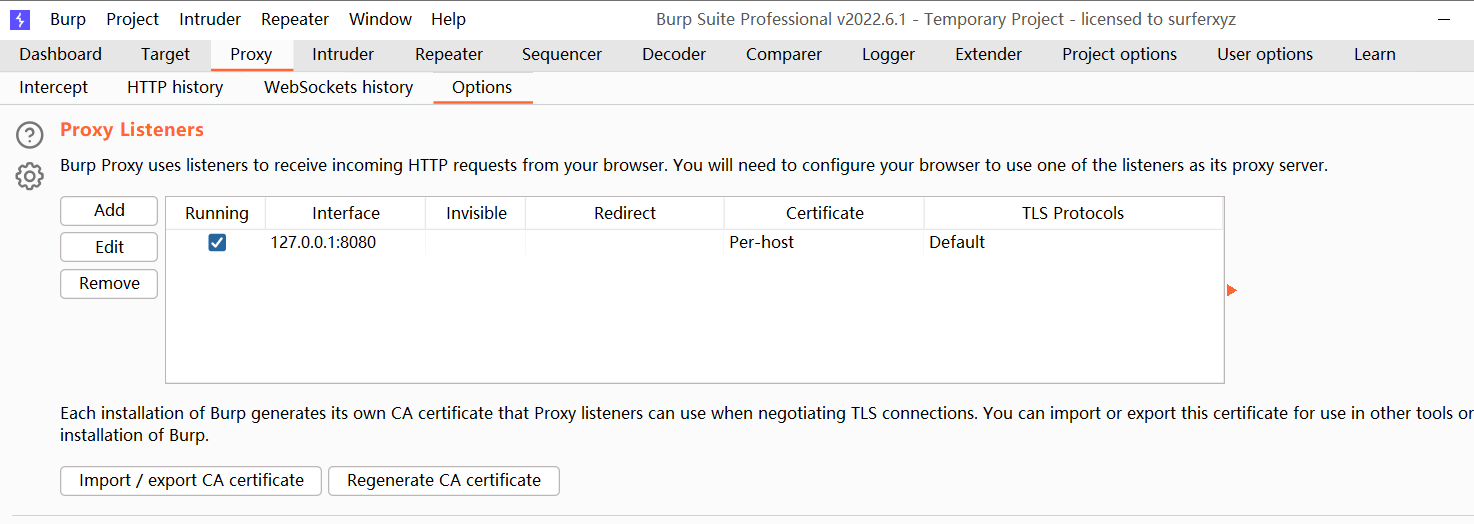Select the Intercept sub-tab
The width and height of the screenshot is (1474, 524).
pyautogui.click(x=54, y=87)
